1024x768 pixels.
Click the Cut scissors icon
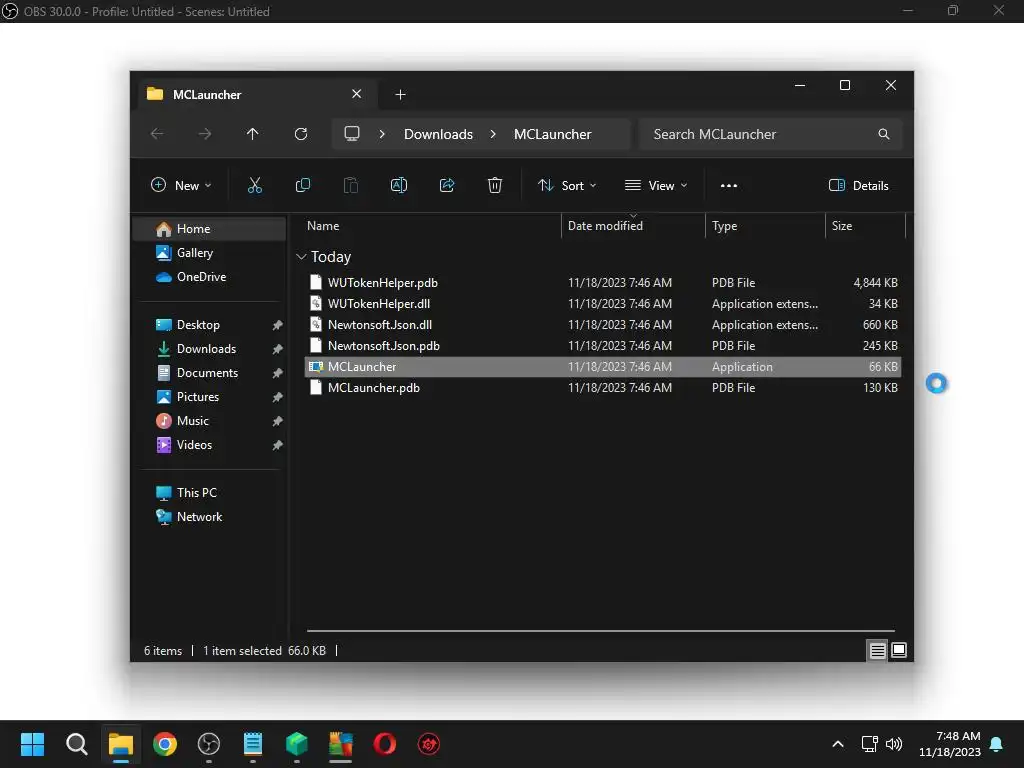point(255,185)
